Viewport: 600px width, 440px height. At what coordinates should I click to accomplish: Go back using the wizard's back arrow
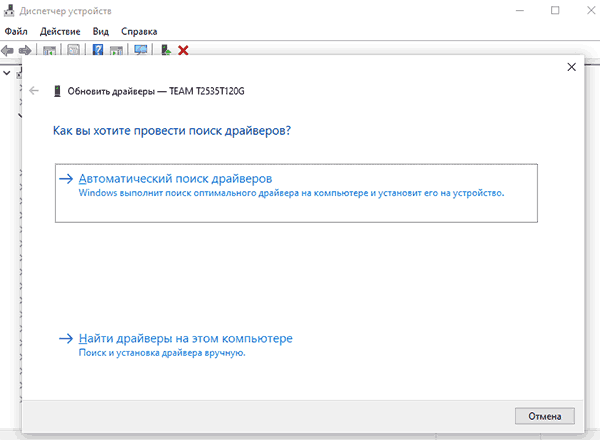click(34, 91)
